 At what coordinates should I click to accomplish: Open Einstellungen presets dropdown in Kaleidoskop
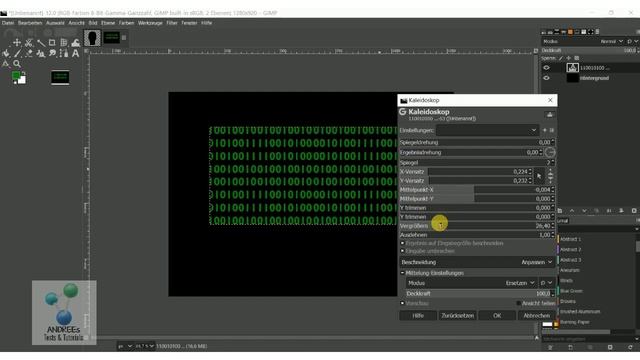[x=487, y=130]
